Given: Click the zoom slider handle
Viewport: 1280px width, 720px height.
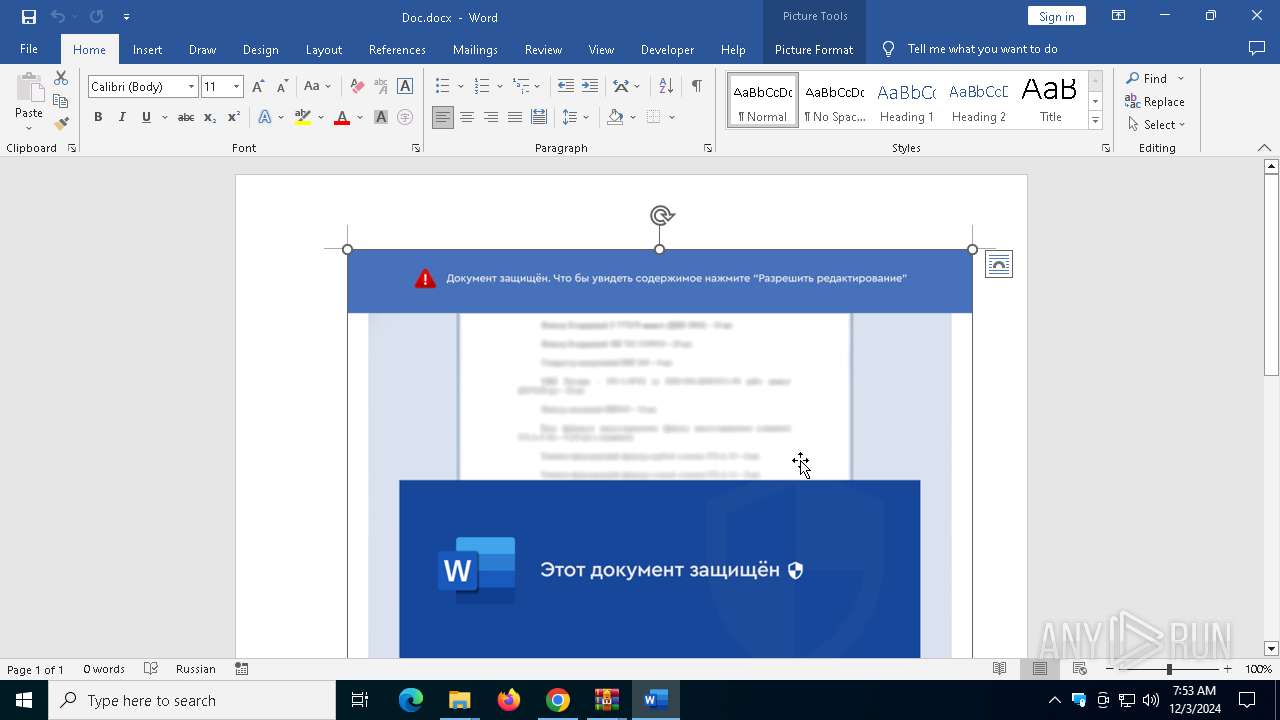Looking at the screenshot, I should (x=1169, y=669).
